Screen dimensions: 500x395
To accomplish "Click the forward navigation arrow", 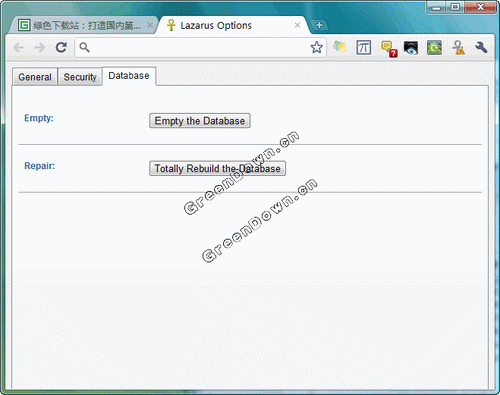I will (40, 48).
